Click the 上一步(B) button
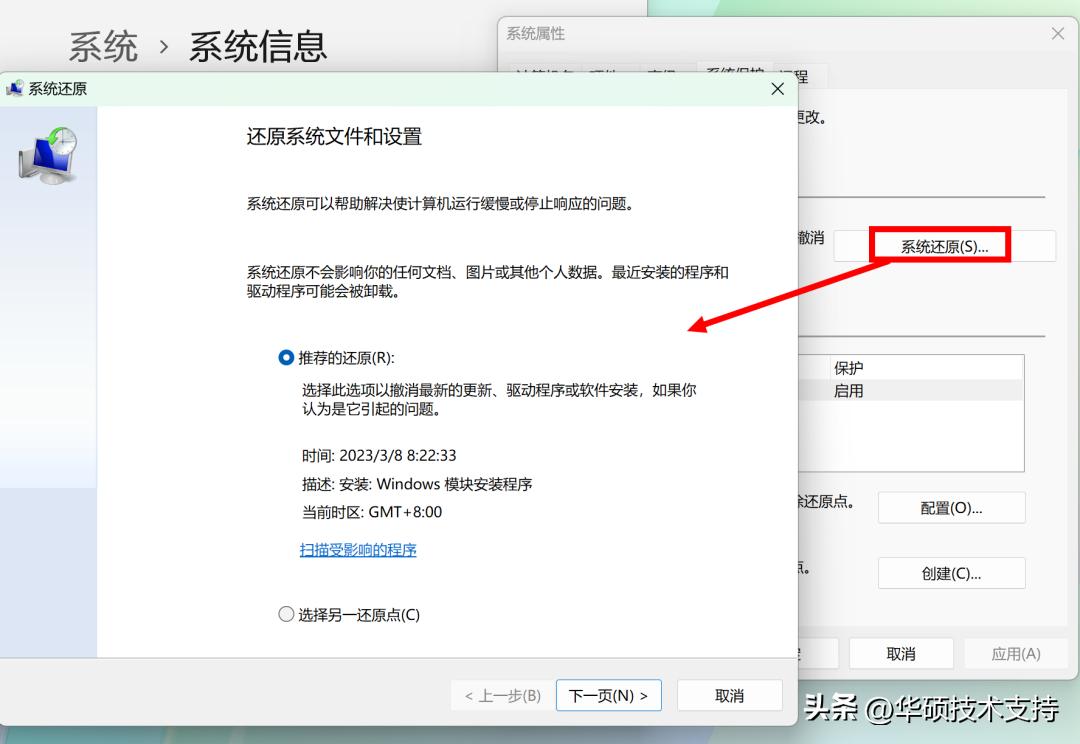The width and height of the screenshot is (1080, 744). [499, 695]
